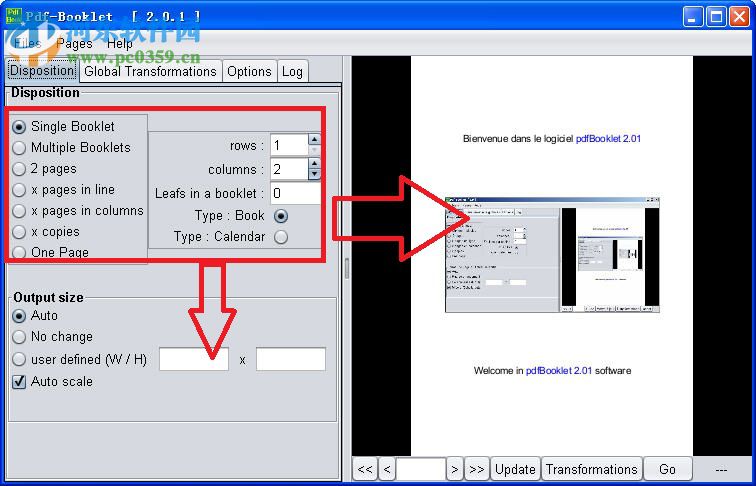Choose the x copies option
756x486 pixels.
(x=19, y=232)
